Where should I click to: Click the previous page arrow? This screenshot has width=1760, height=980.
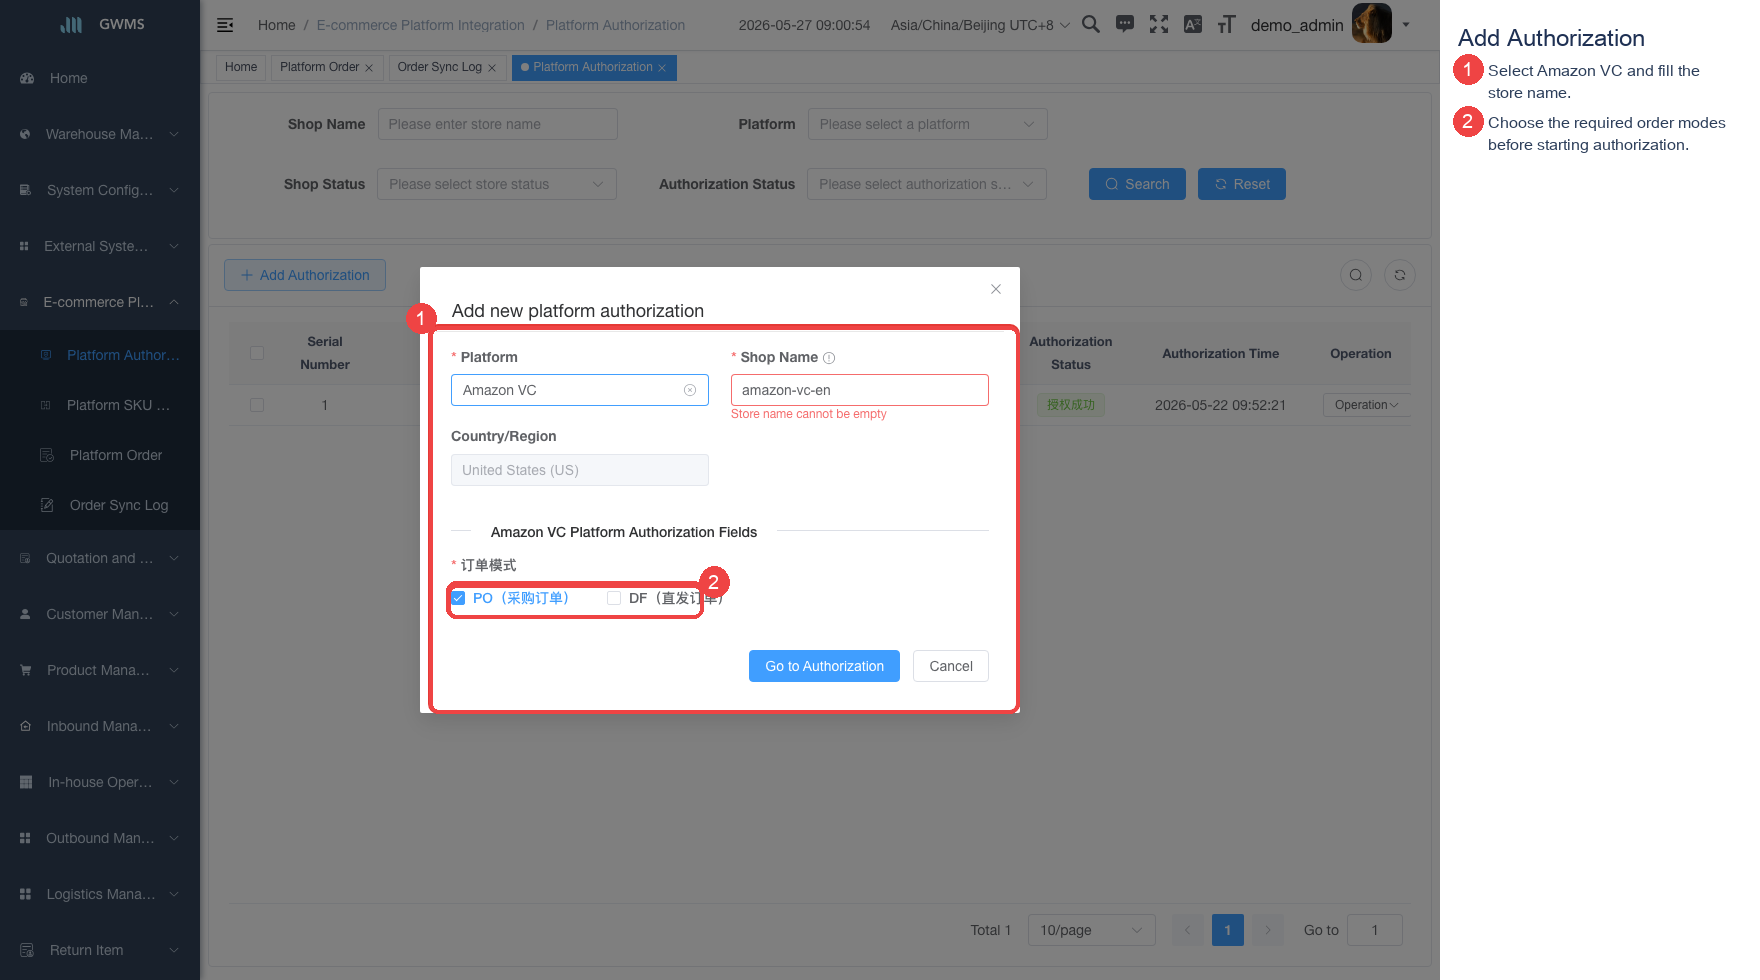coord(1188,930)
